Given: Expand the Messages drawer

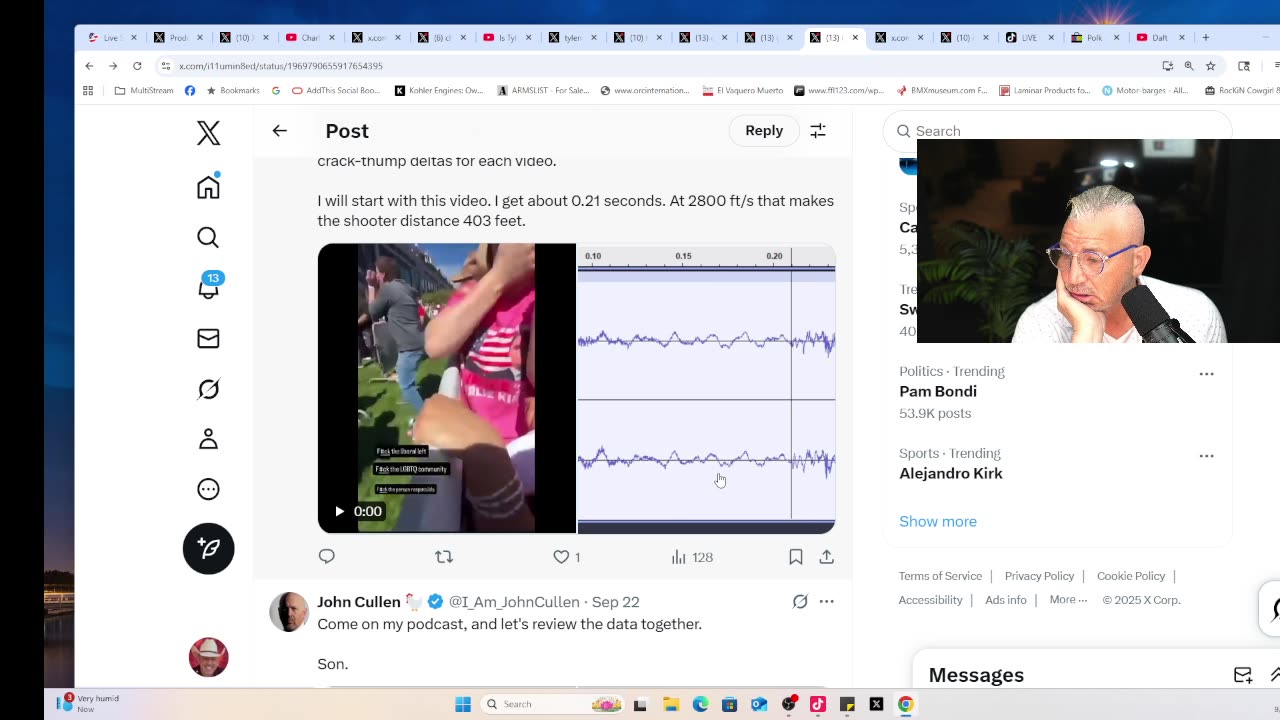Looking at the screenshot, I should tap(1274, 675).
